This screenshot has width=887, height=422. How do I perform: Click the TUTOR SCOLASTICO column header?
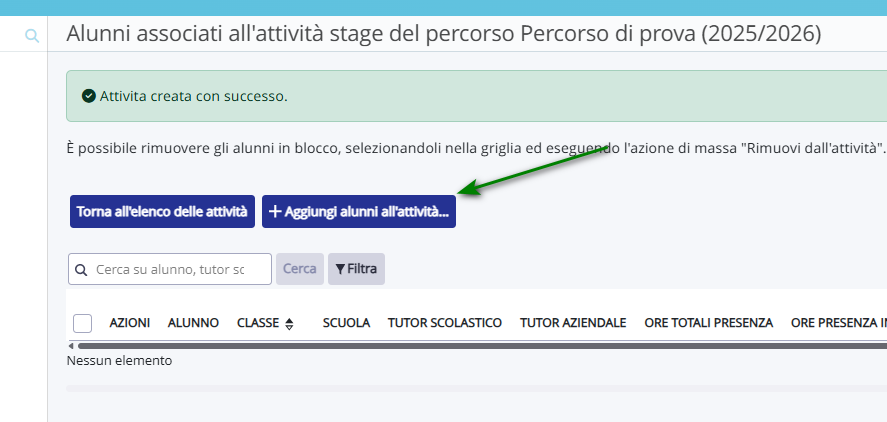[x=445, y=323]
